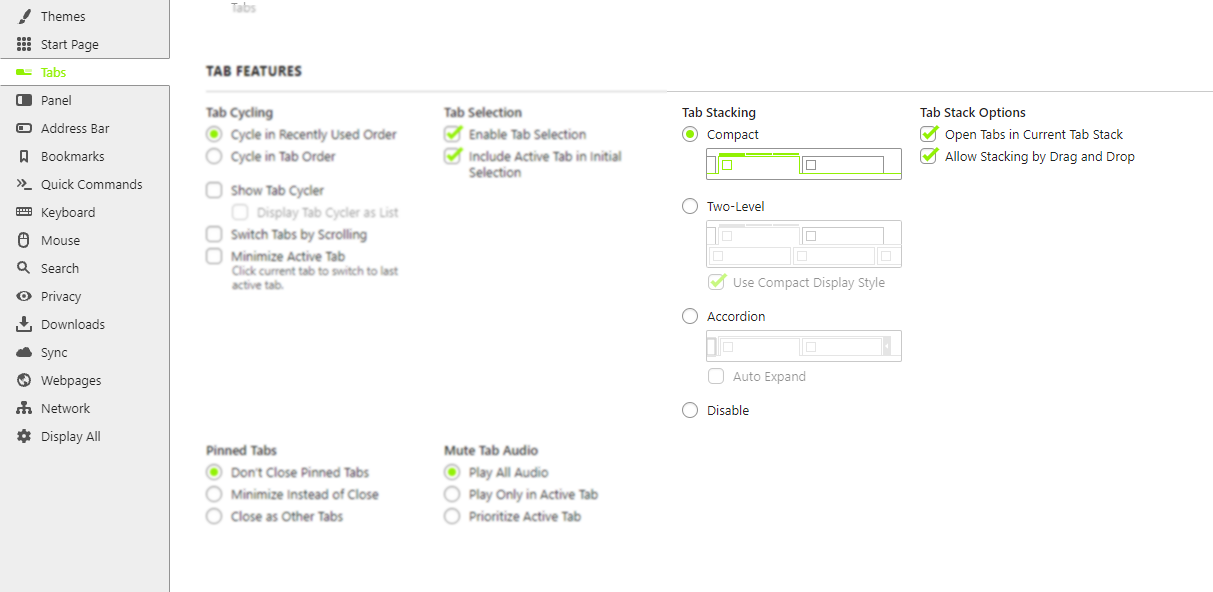This screenshot has width=1213, height=592.
Task: Click the Display All gear icon
Action: [24, 436]
